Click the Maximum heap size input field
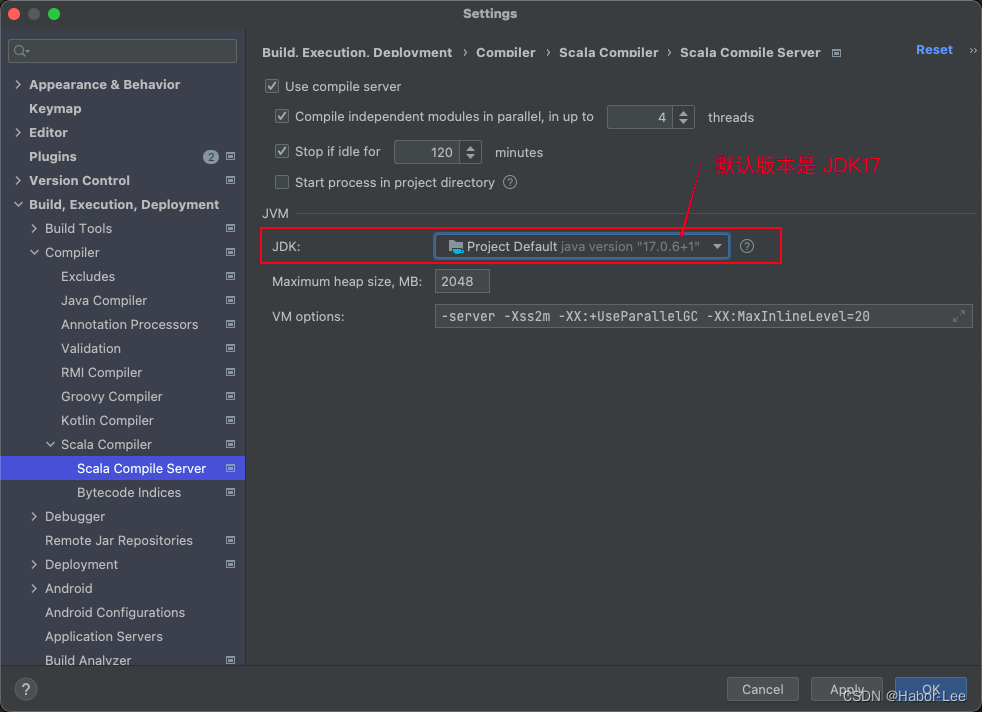Viewport: 982px width, 712px height. tap(461, 281)
